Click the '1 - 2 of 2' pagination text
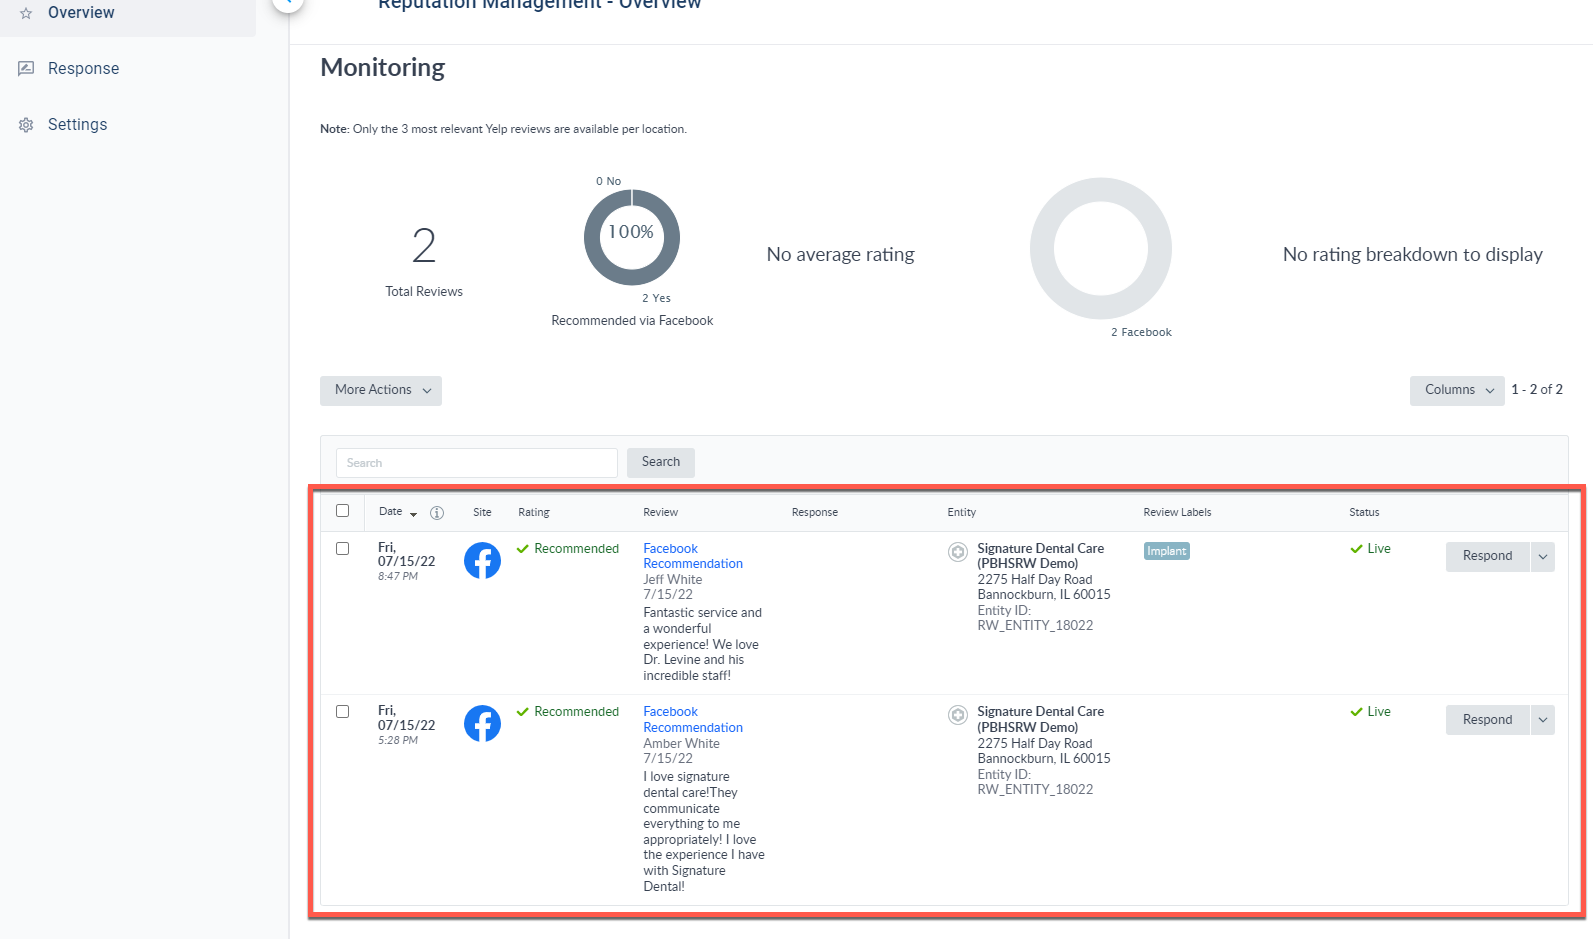 point(1537,390)
